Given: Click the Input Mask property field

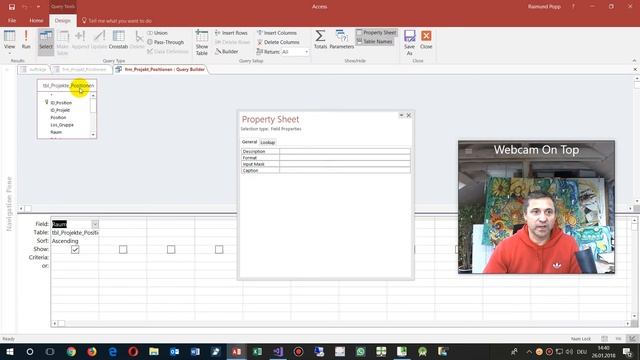Looking at the screenshot, I should [x=344, y=164].
